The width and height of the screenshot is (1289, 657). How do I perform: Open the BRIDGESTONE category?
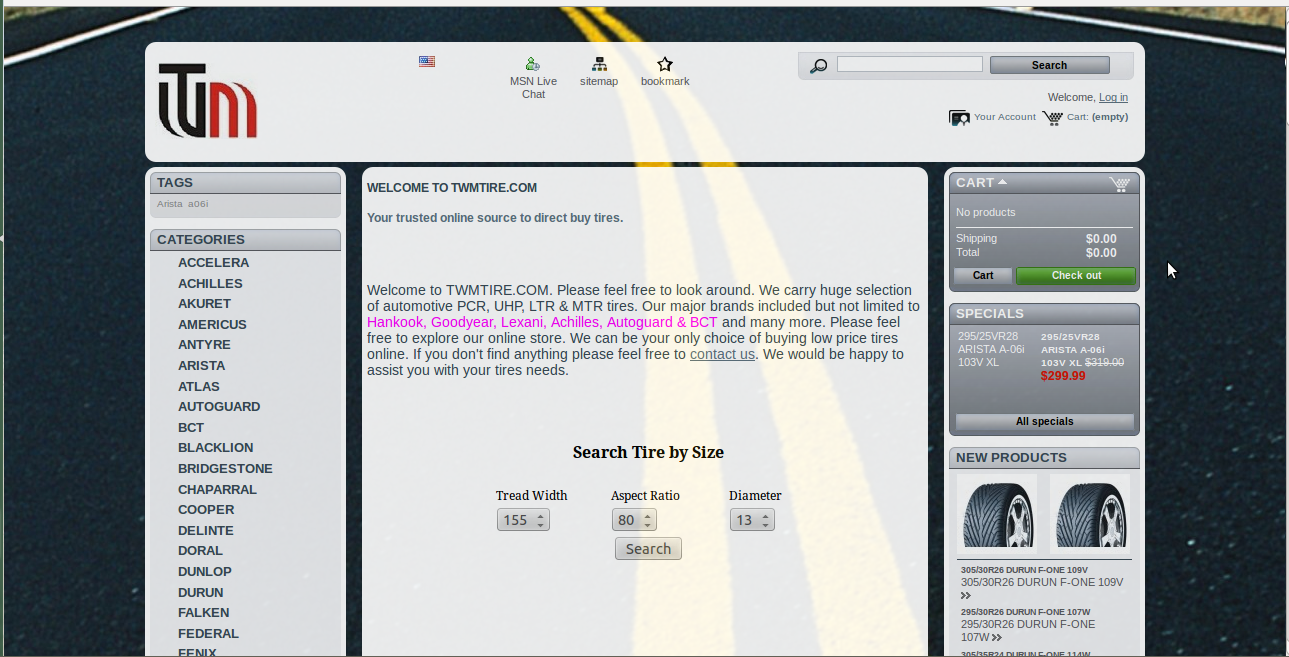[x=225, y=469]
